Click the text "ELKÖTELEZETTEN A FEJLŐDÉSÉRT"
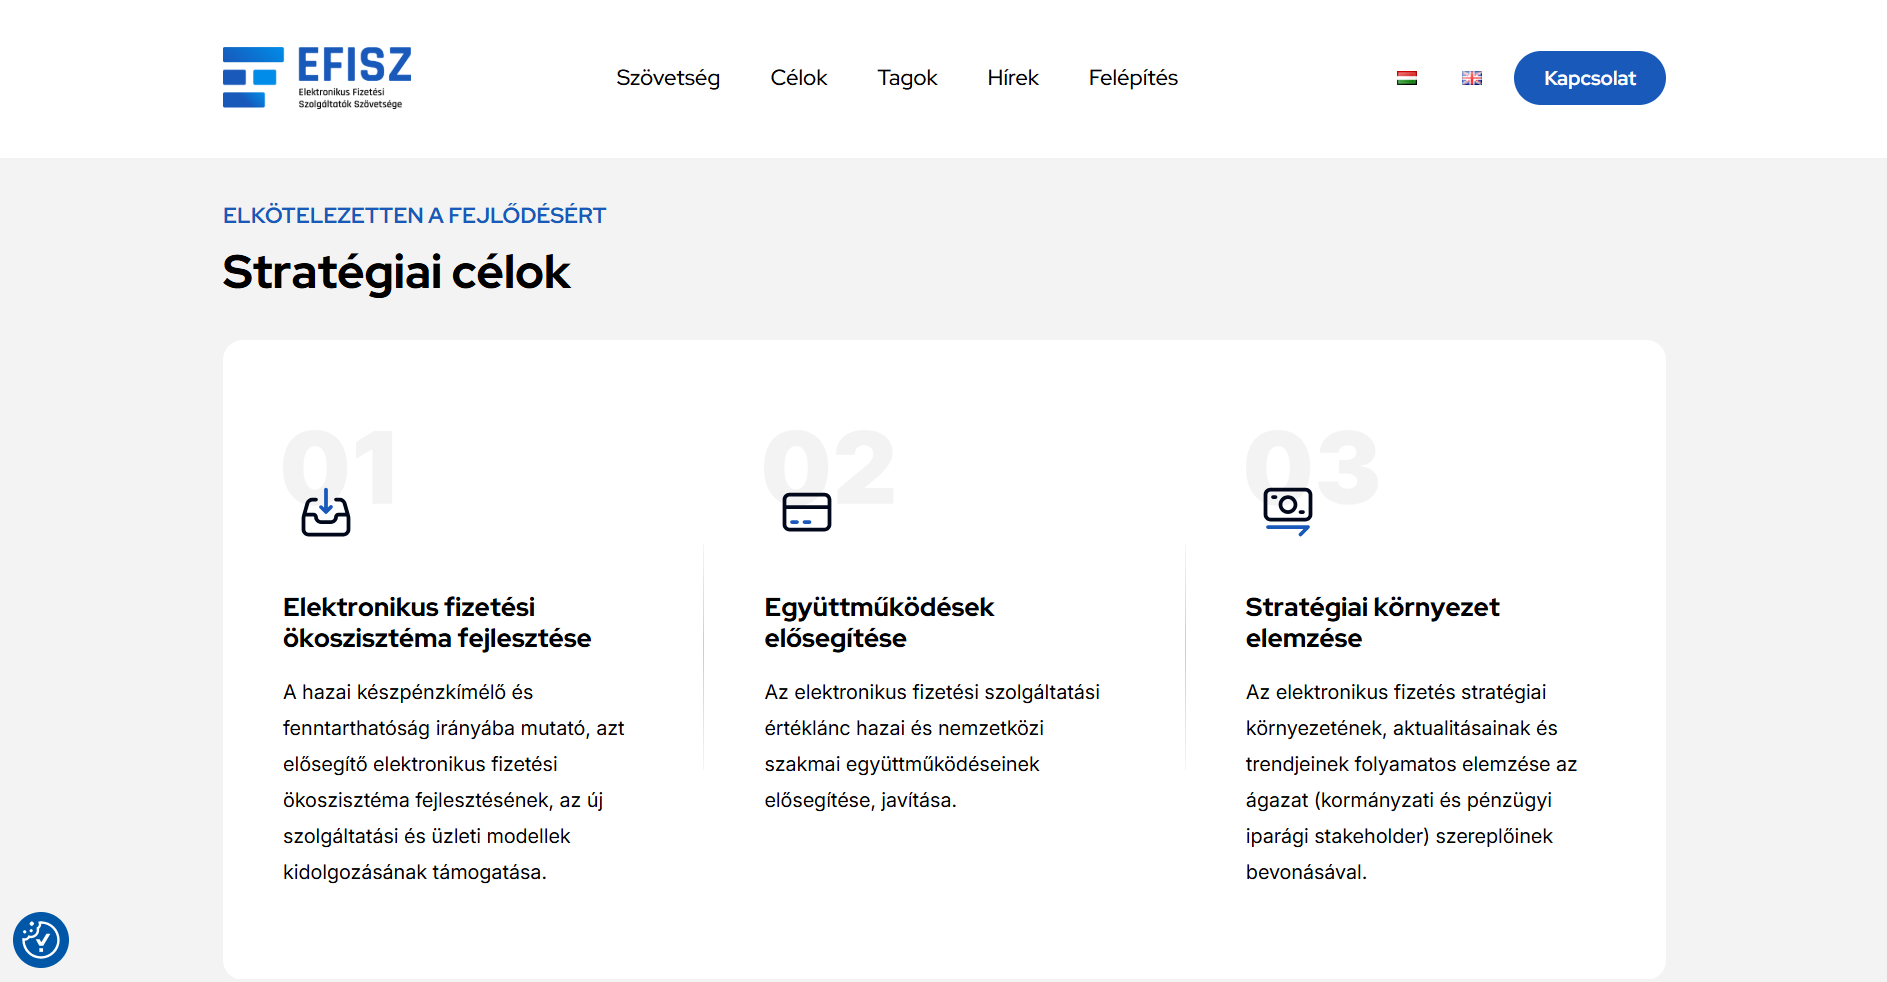This screenshot has height=982, width=1887. [414, 215]
